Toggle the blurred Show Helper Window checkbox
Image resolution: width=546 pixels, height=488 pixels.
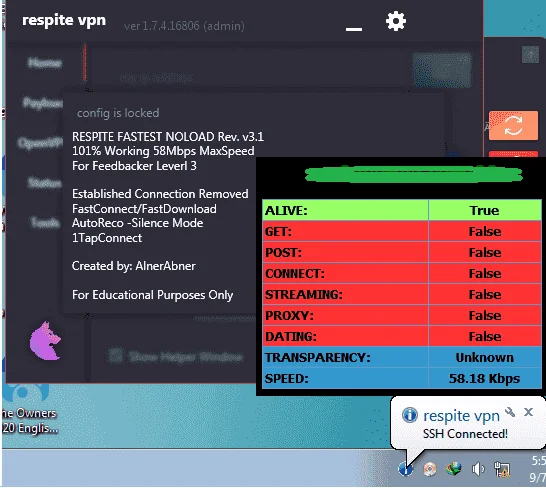[x=115, y=356]
